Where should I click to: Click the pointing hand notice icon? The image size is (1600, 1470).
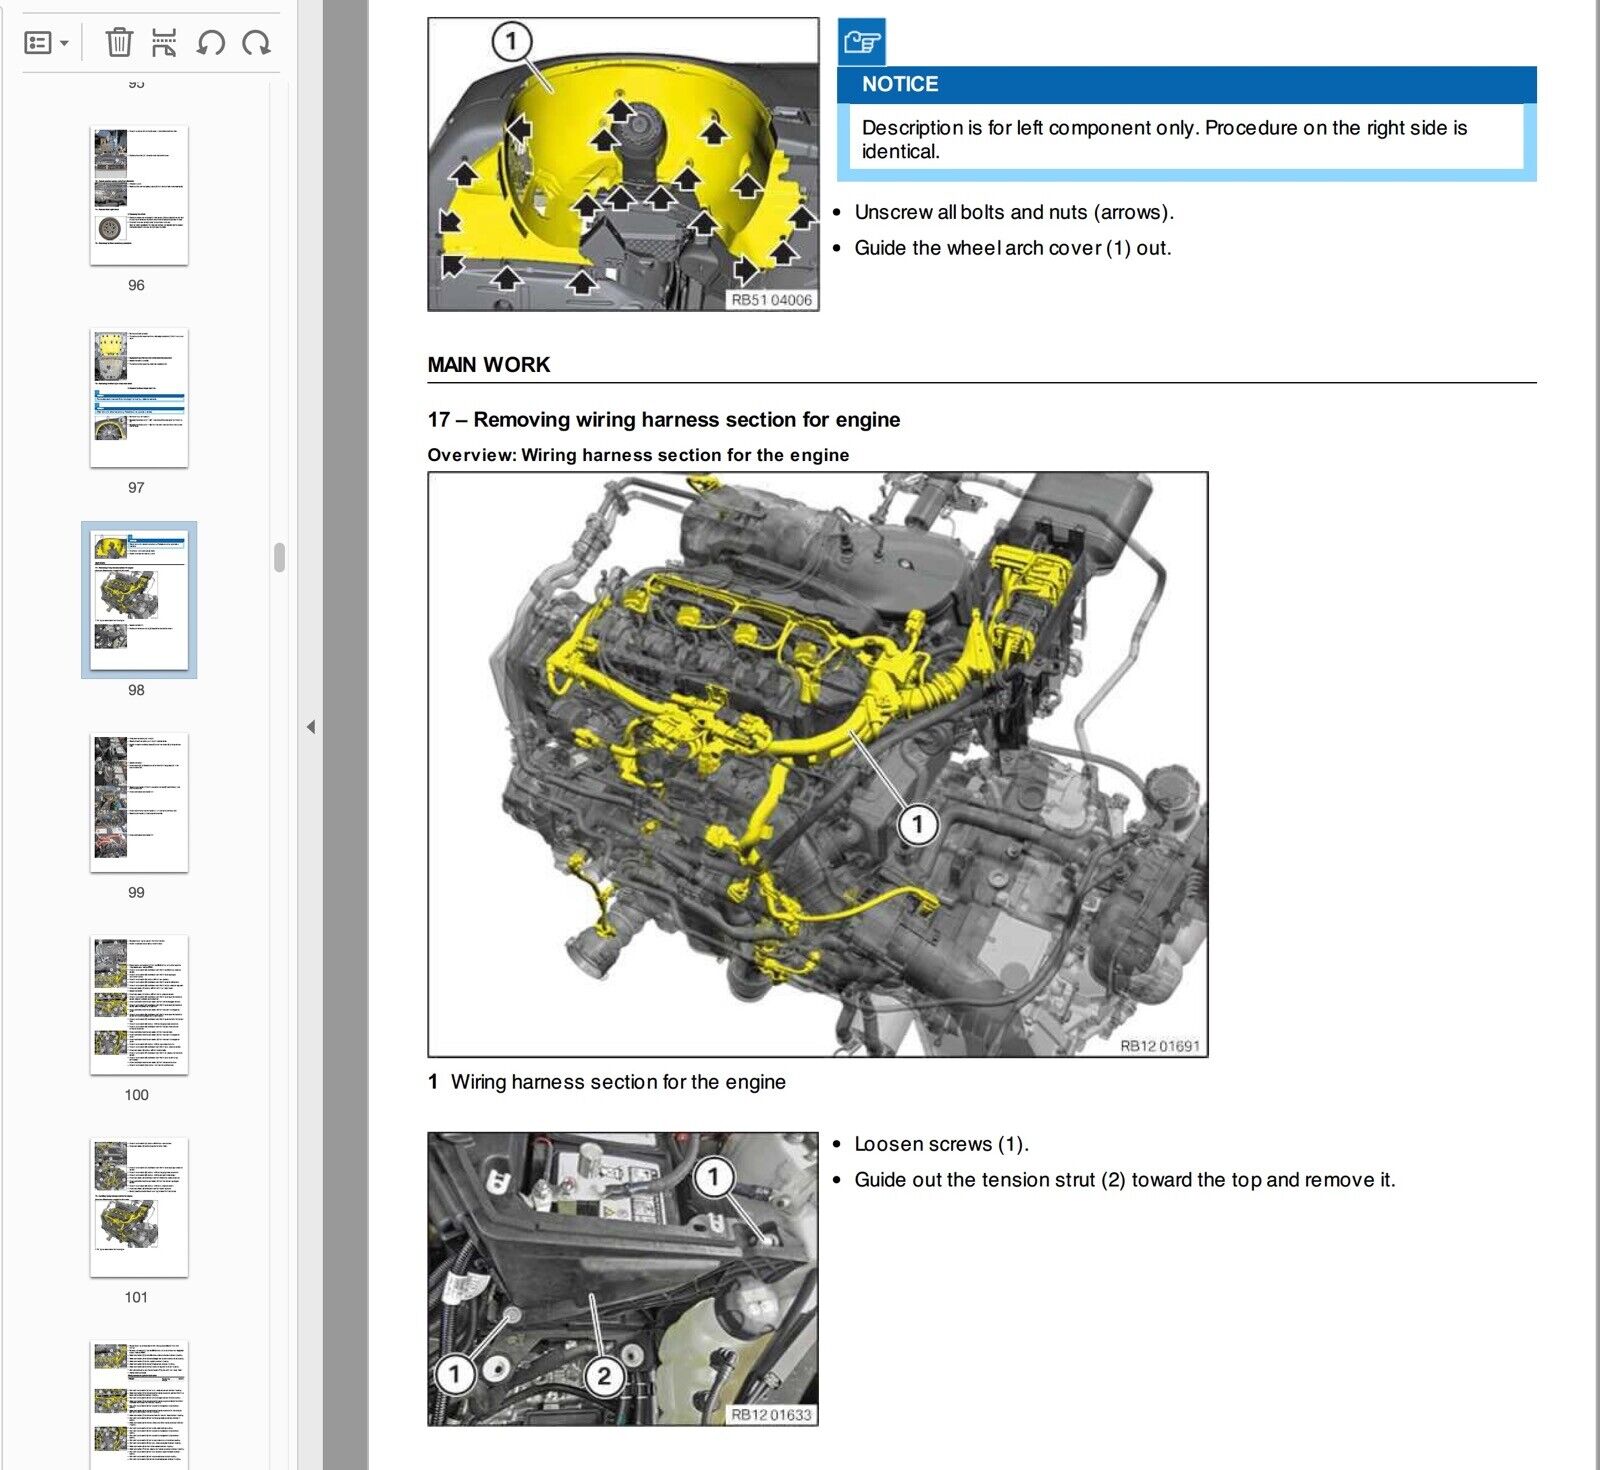[861, 42]
